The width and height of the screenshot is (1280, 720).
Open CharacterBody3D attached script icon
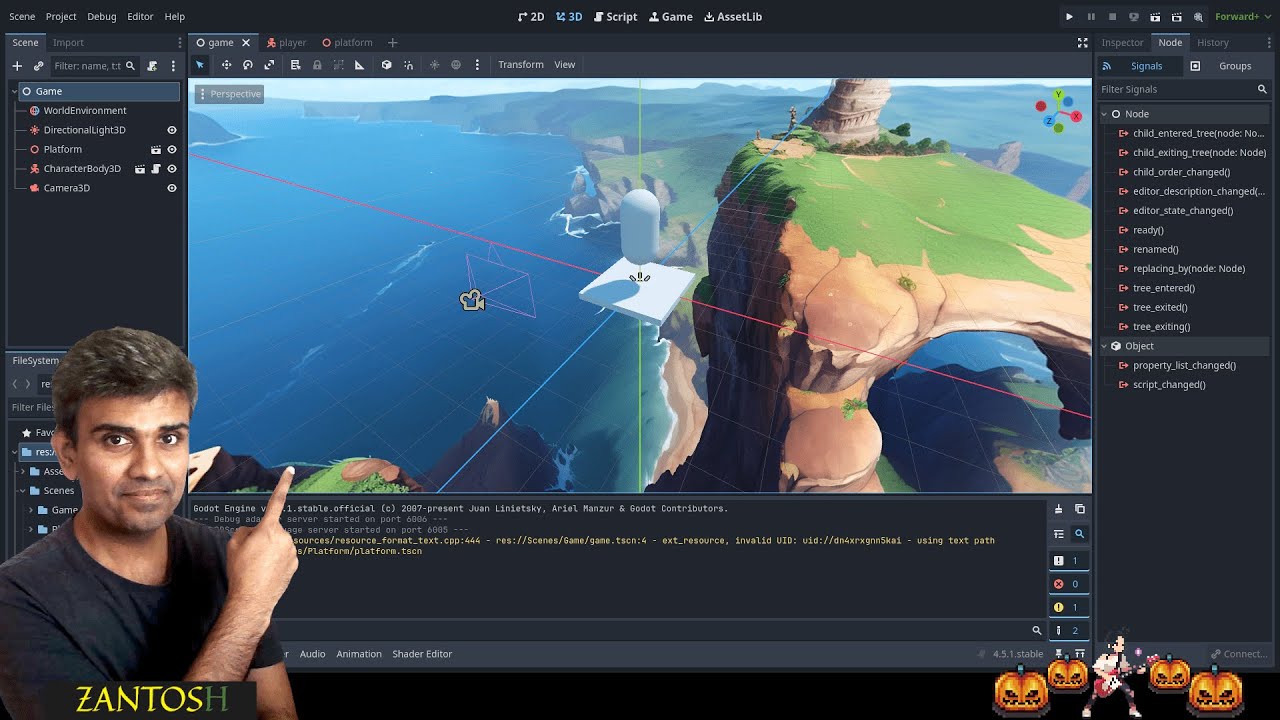click(155, 169)
